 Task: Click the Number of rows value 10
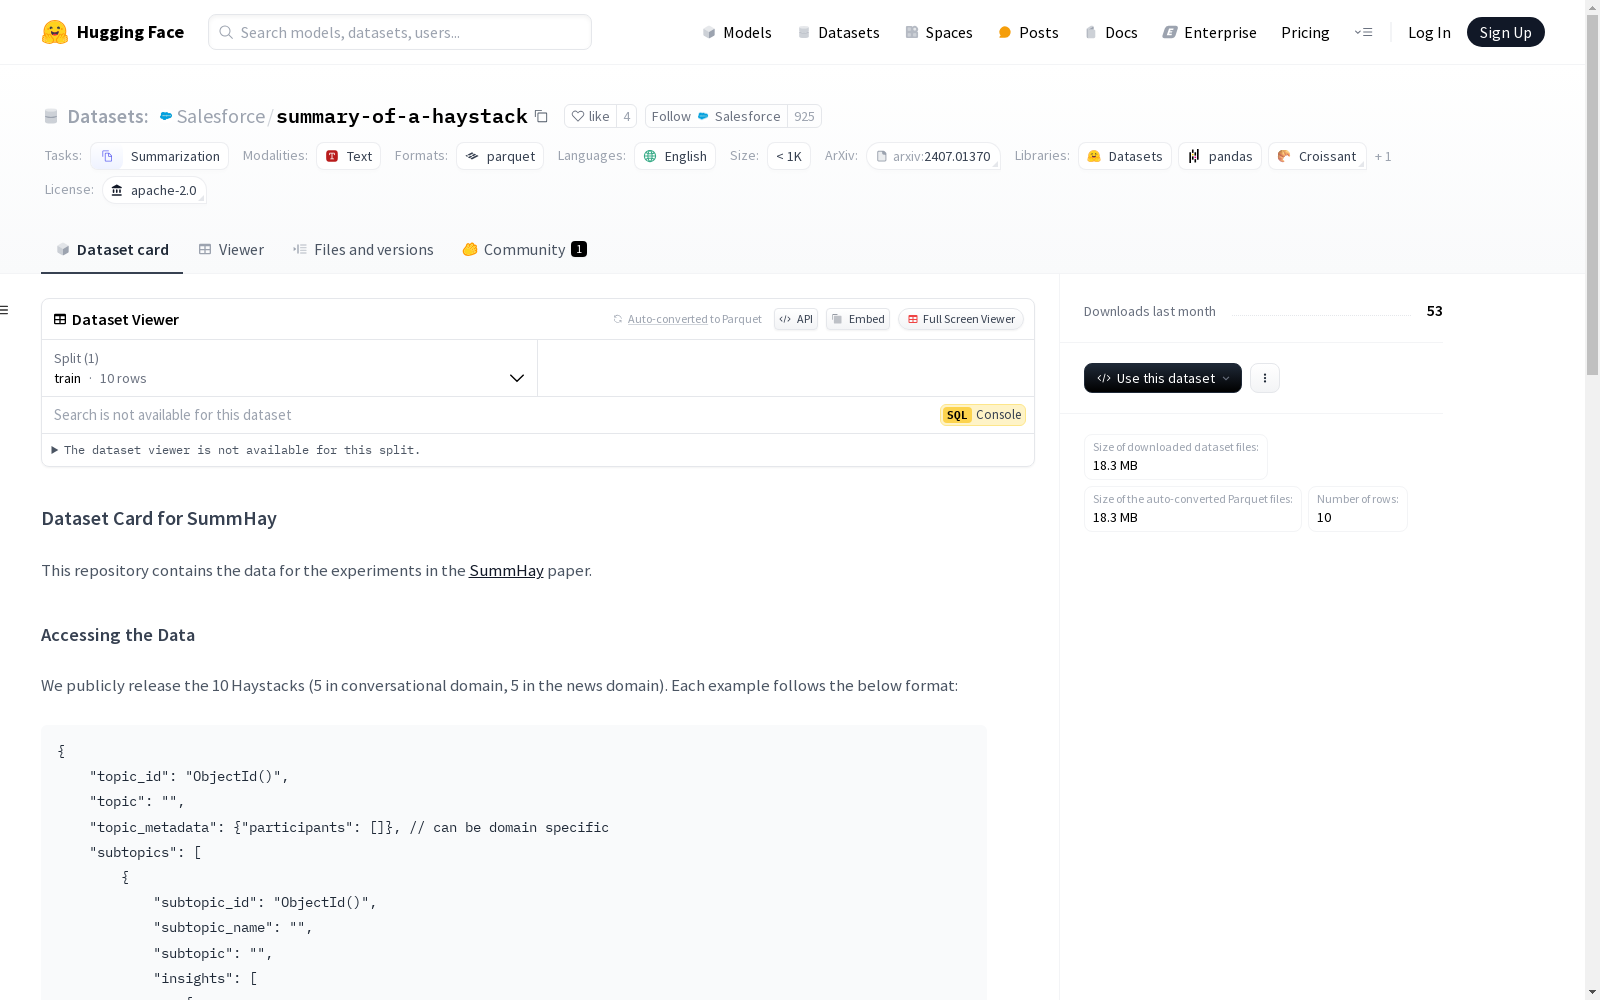click(1324, 517)
